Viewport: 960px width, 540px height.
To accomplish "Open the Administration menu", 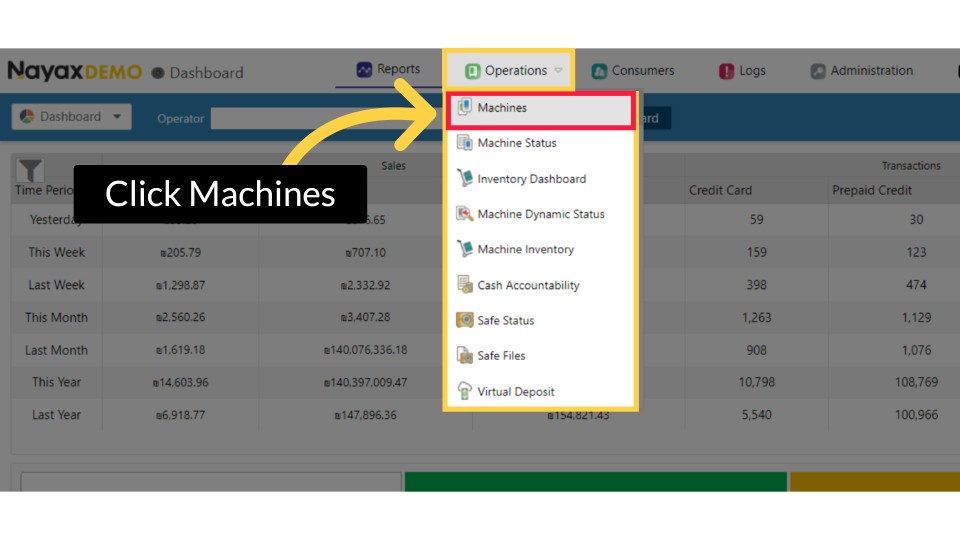I will click(861, 71).
